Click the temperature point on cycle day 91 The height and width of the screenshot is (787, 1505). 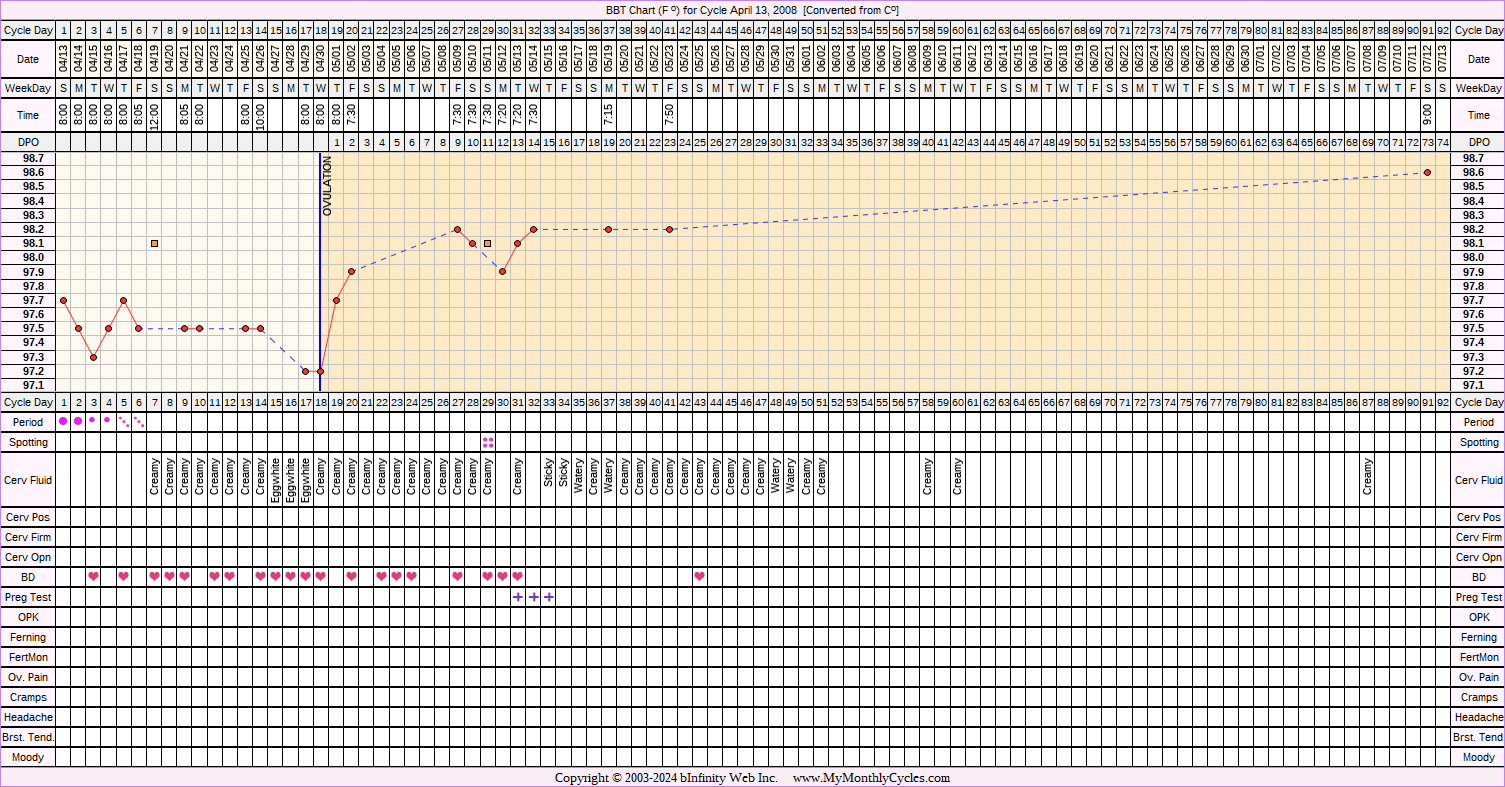1427,173
